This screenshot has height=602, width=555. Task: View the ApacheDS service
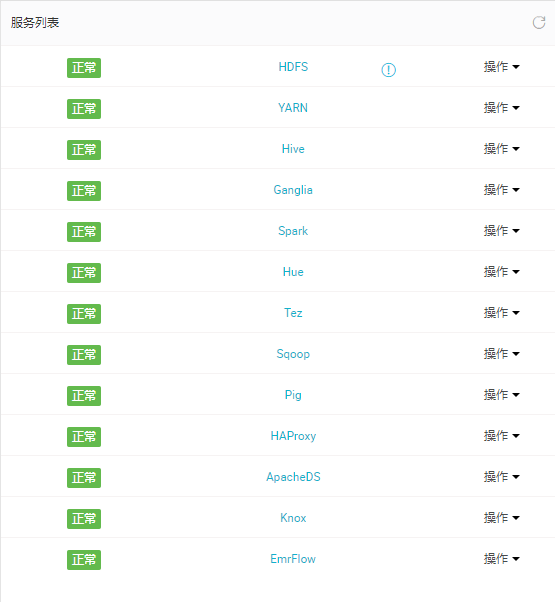click(293, 477)
